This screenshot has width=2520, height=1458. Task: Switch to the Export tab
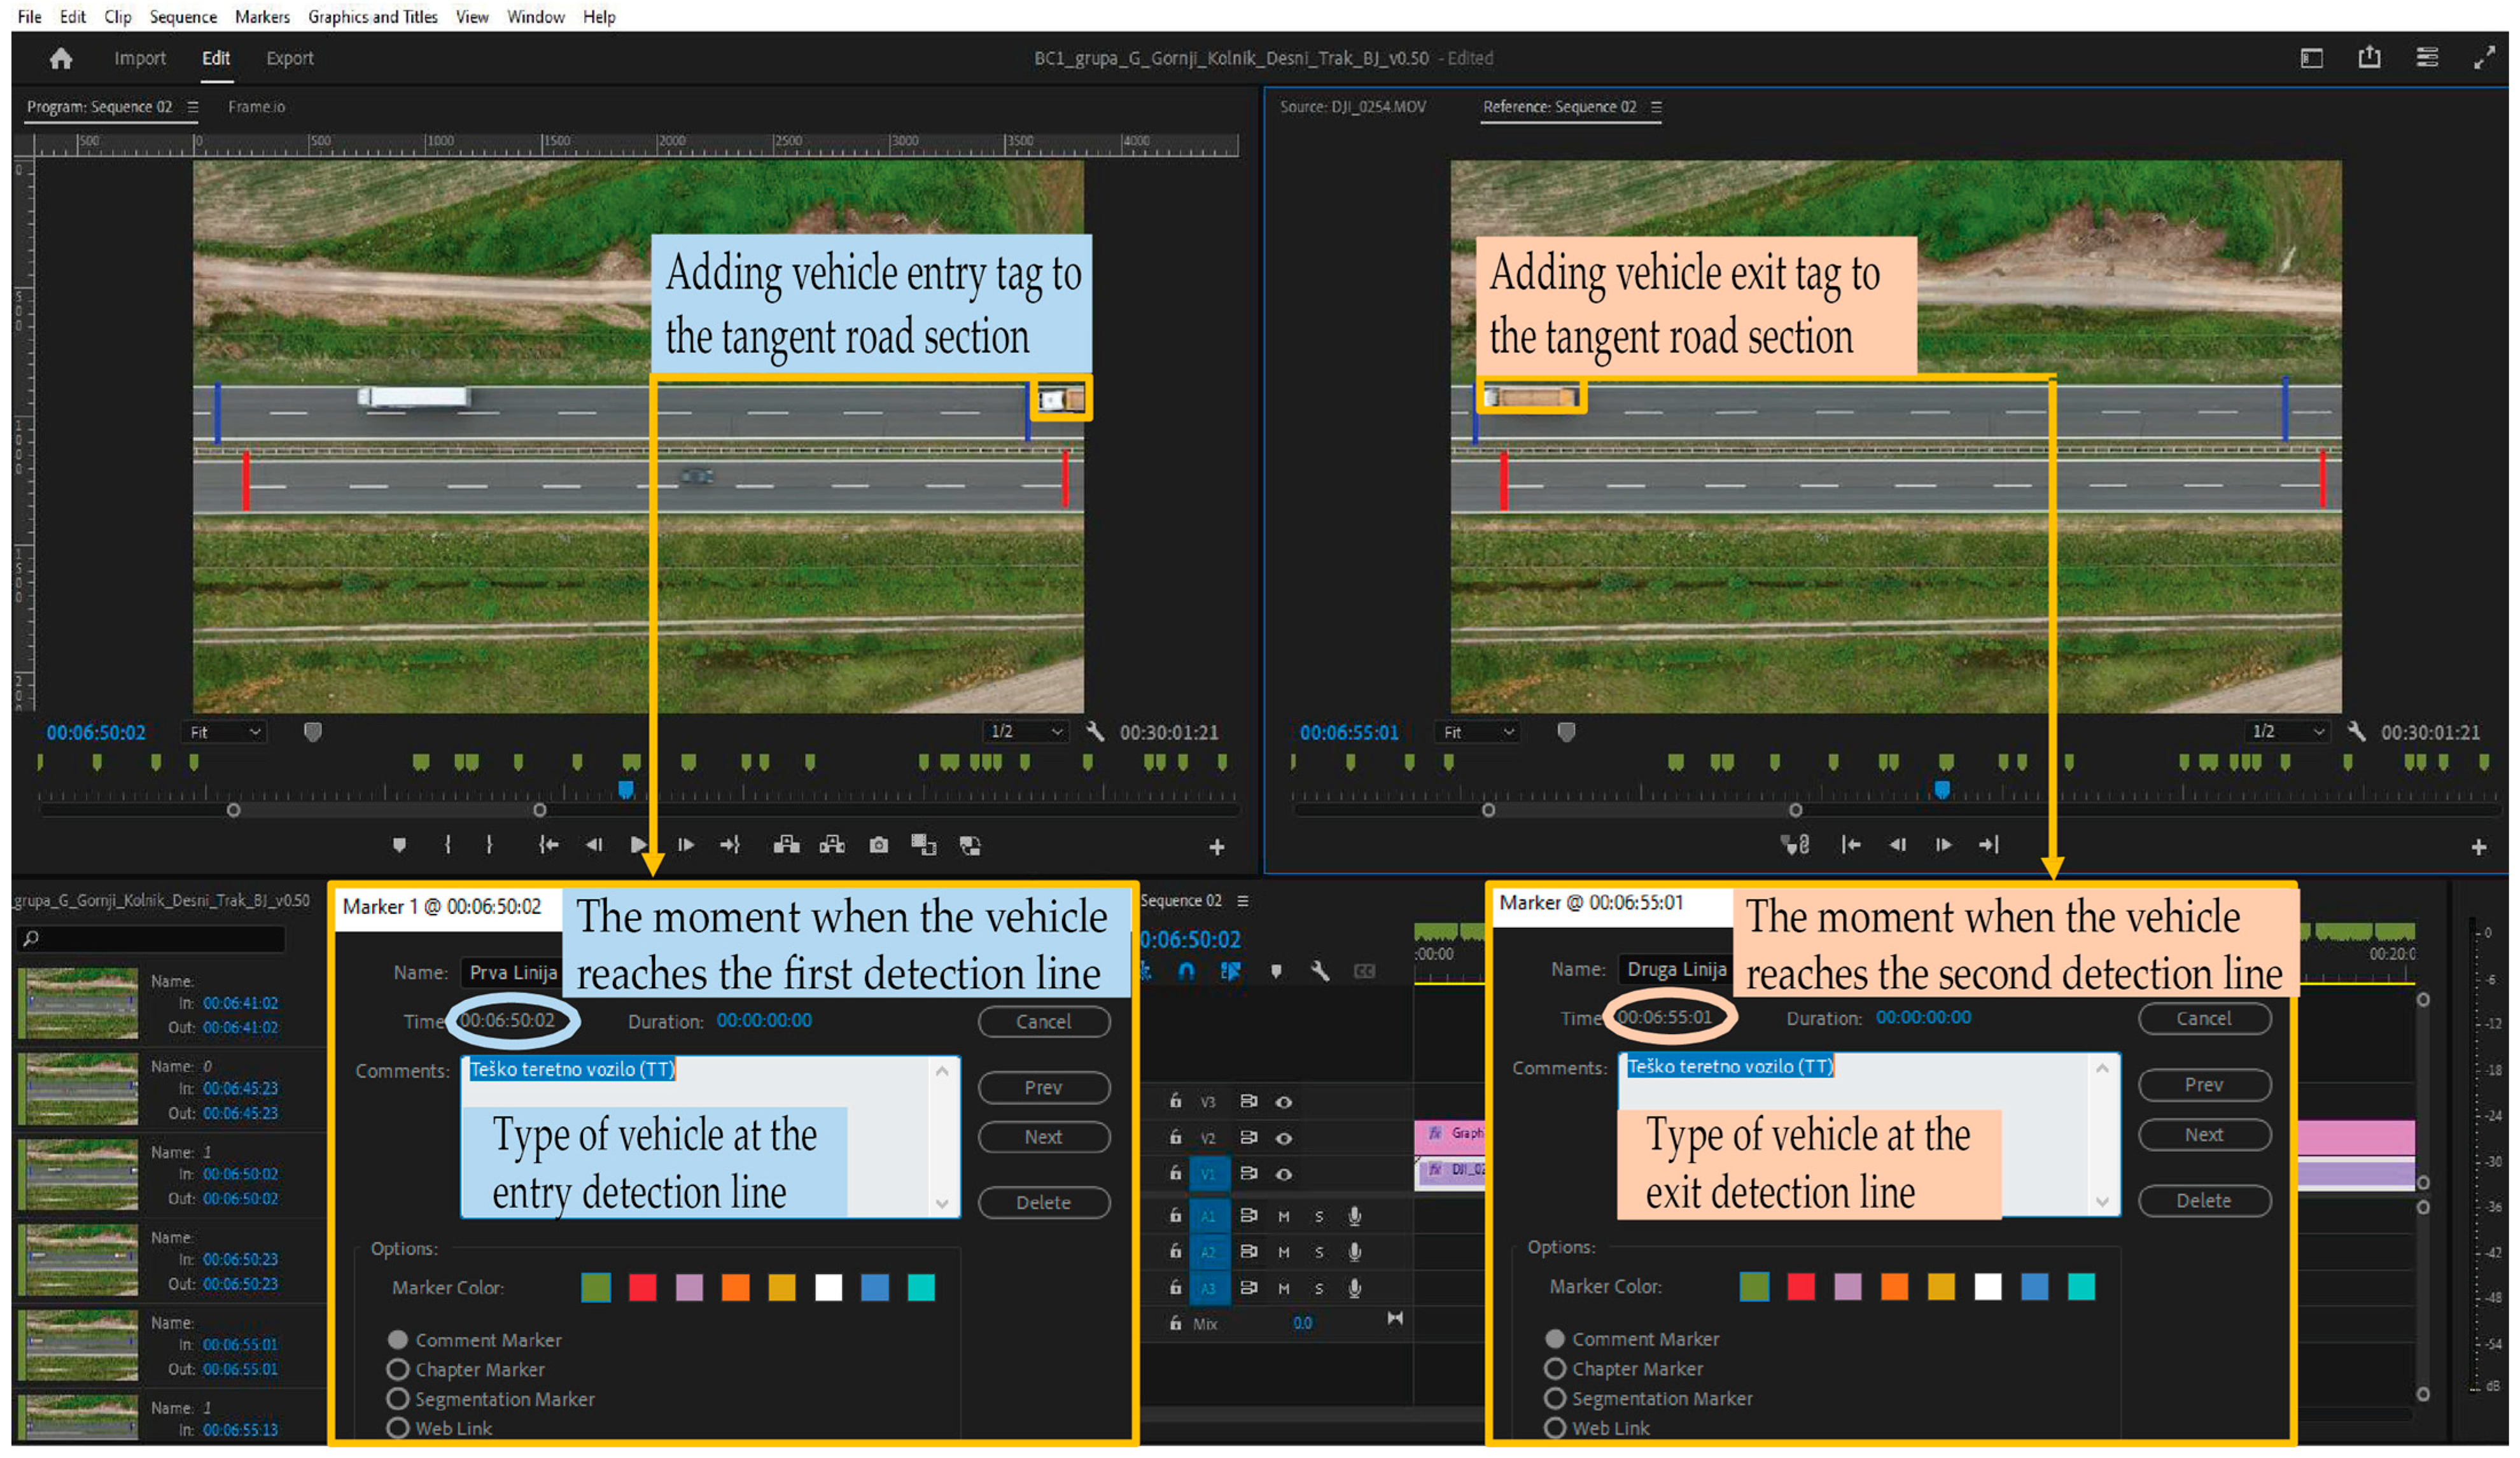tap(289, 58)
